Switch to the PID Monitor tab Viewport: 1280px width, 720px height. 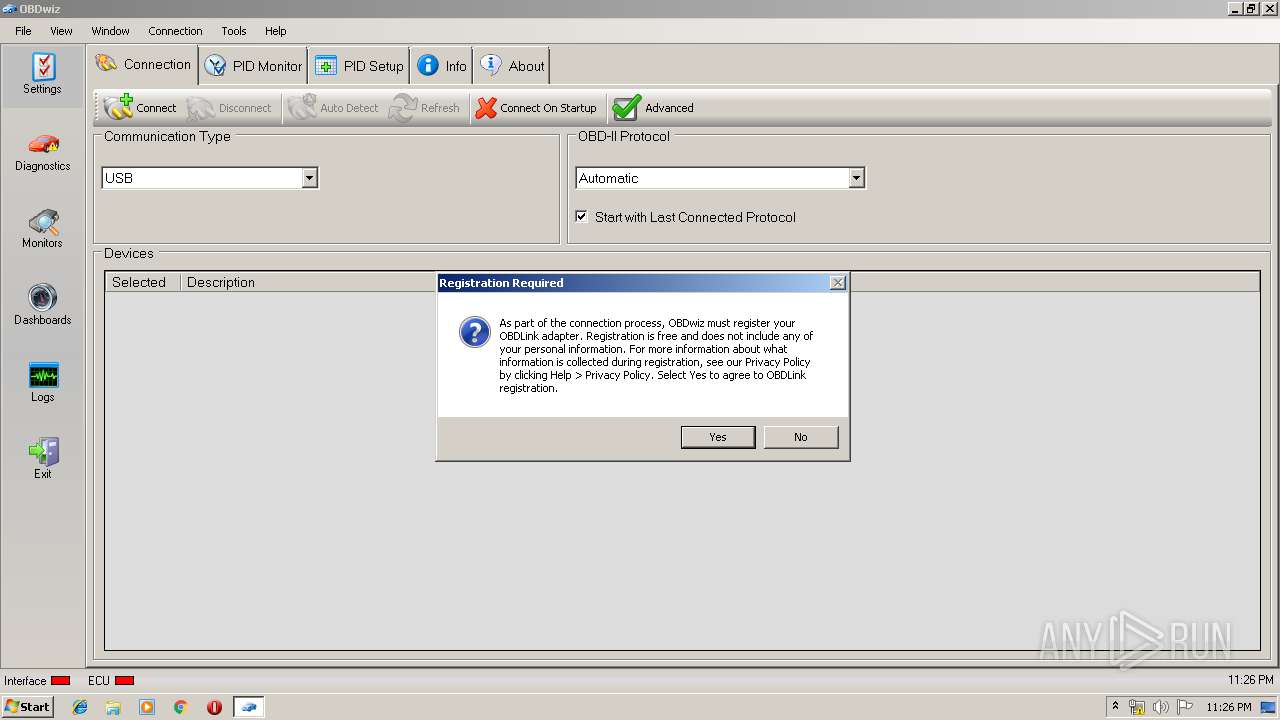(x=253, y=66)
